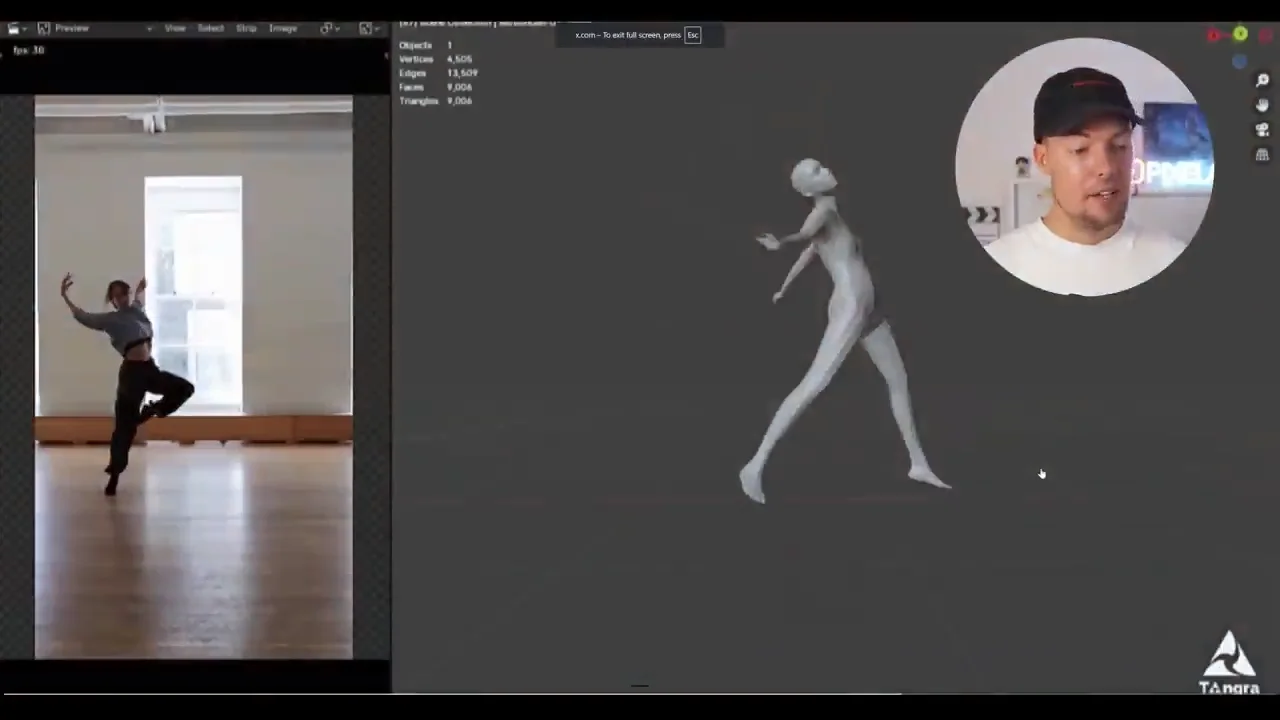Click the pan hand icon in viewport

(x=1262, y=105)
